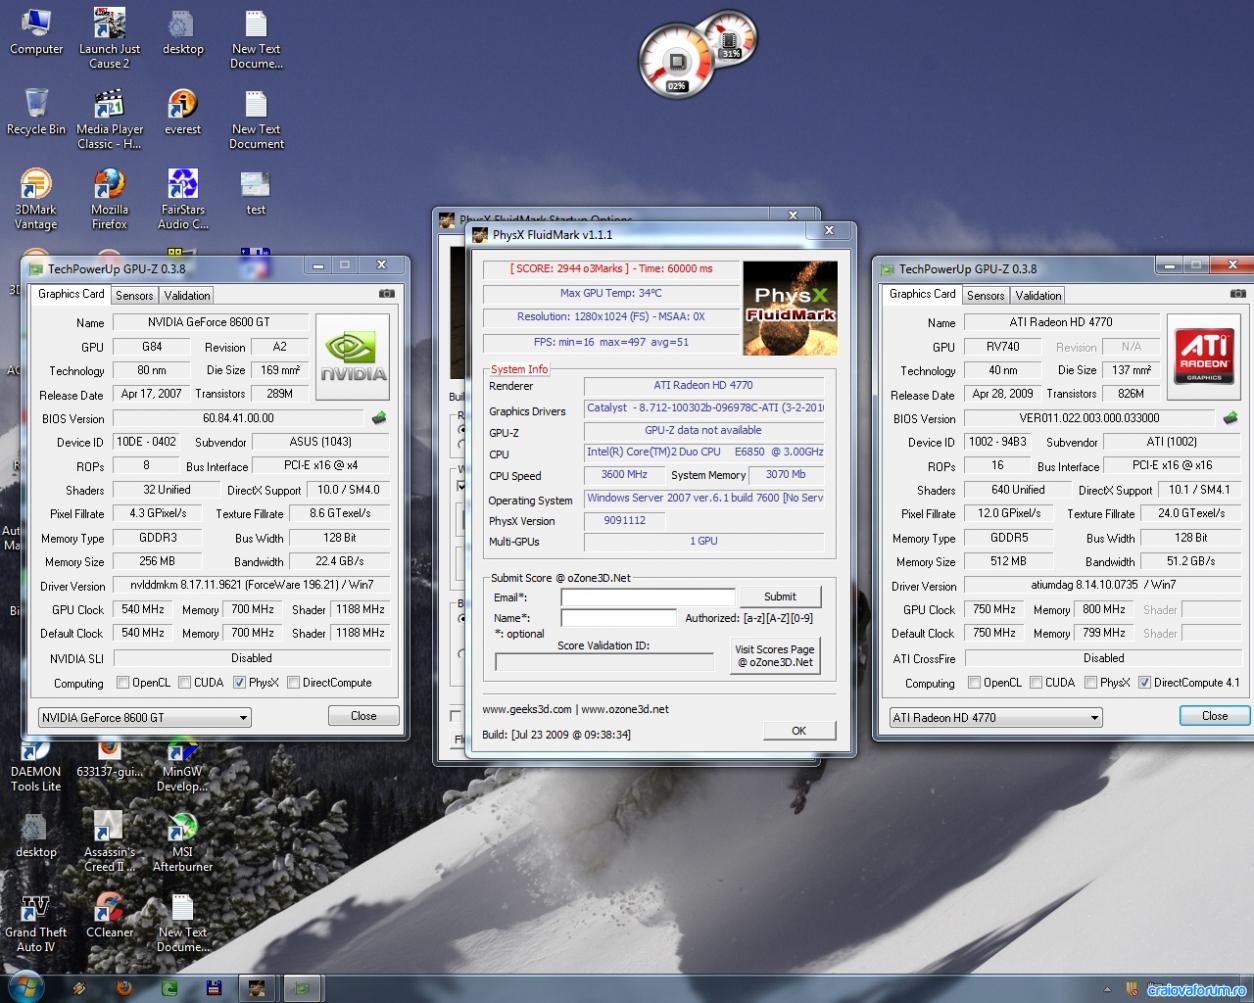The height and width of the screenshot is (1003, 1254).
Task: Select Graphics Card tab in ATI GPU-Z
Action: click(922, 294)
